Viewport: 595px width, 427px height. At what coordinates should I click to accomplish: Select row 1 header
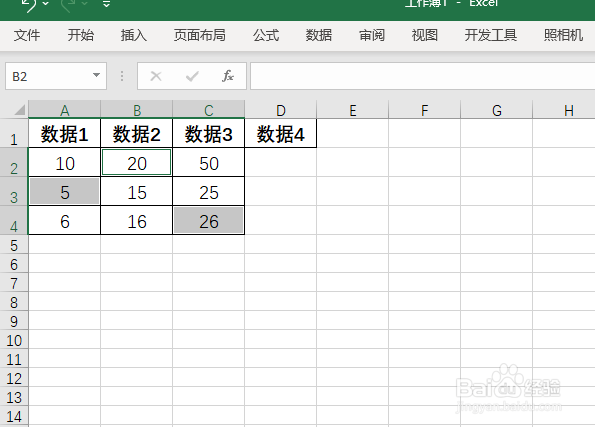[x=14, y=133]
